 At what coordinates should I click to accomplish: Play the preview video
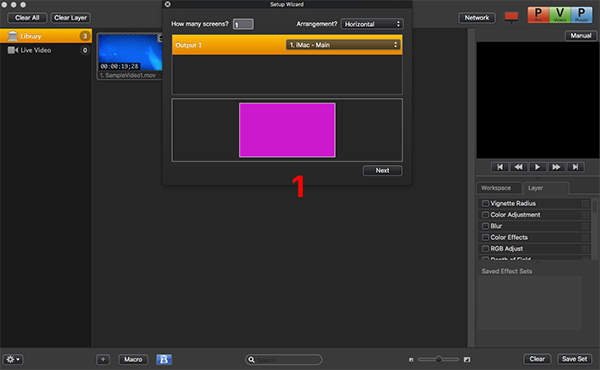pyautogui.click(x=537, y=167)
